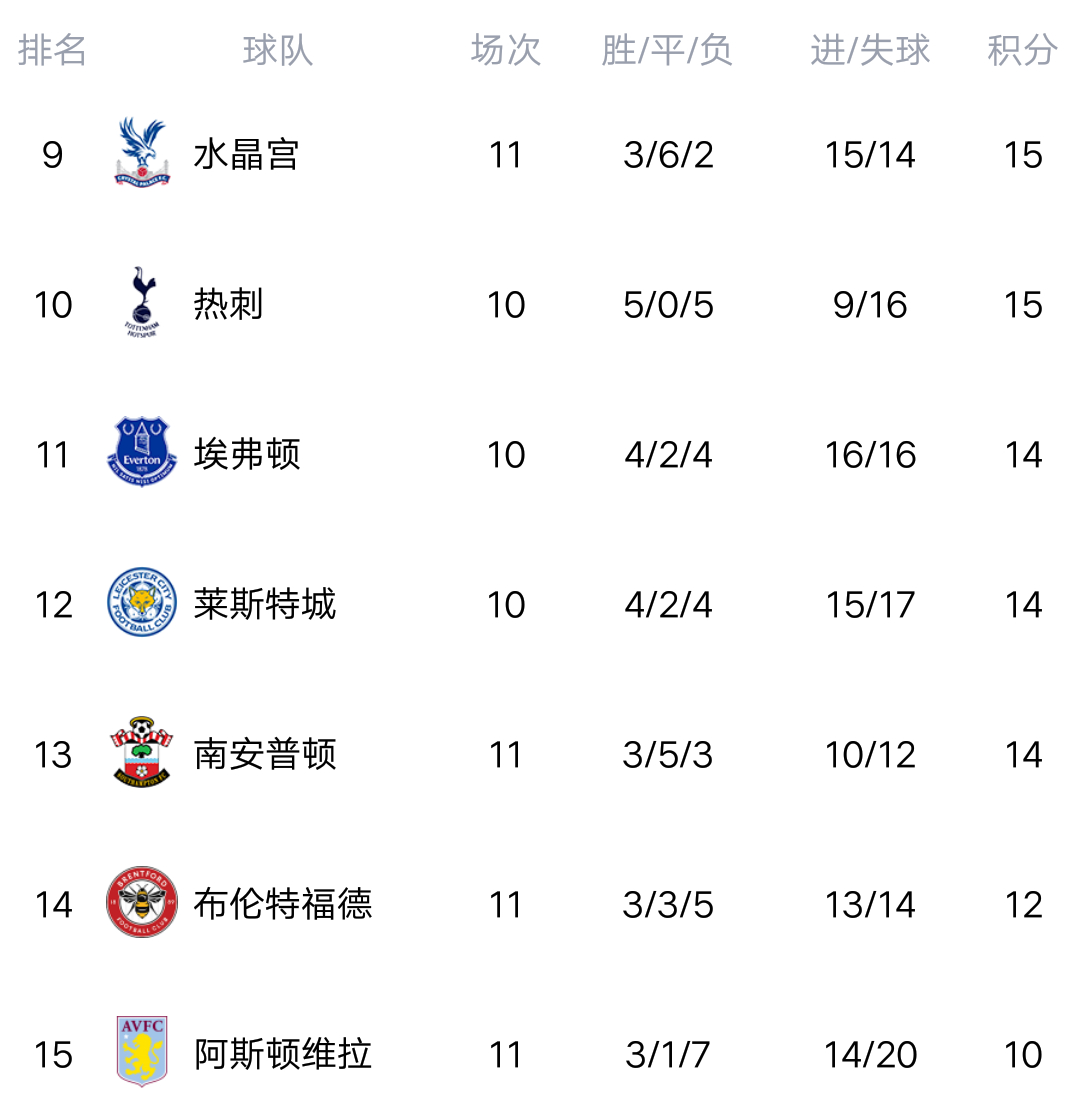The width and height of the screenshot is (1079, 1116).
Task: Click the Southampton club crest
Action: [141, 753]
